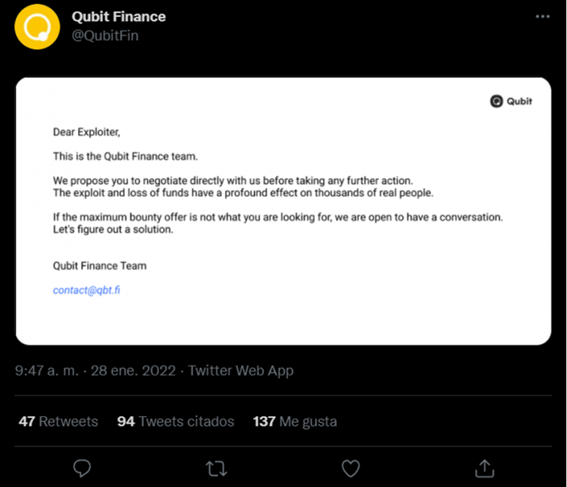View the 94 Tweets citados list
567x487 pixels.
click(x=176, y=422)
